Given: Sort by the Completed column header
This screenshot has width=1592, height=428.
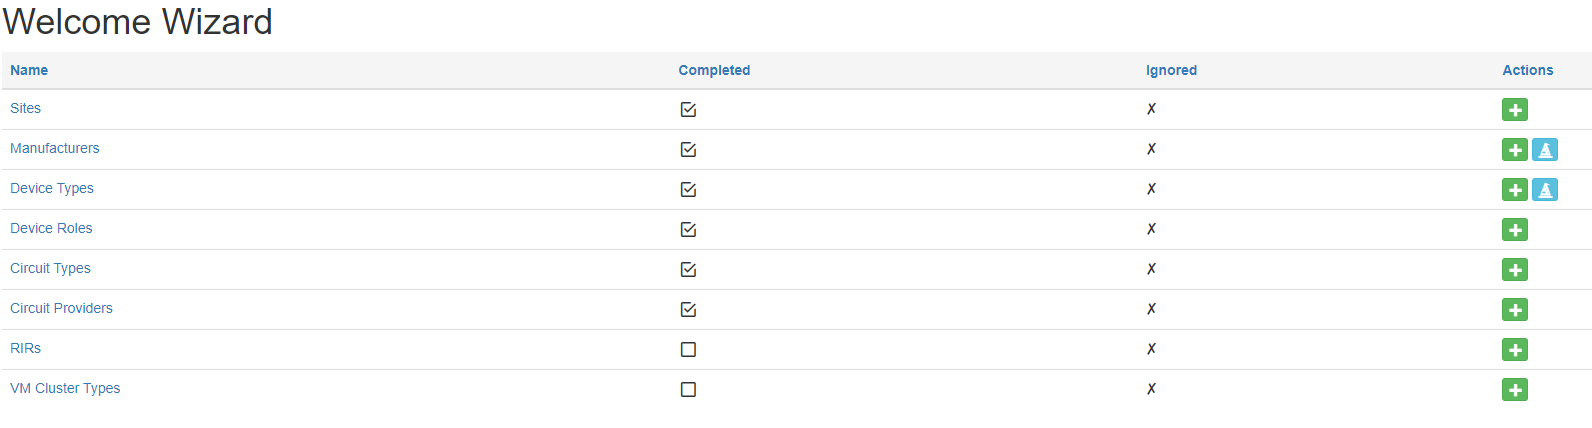Looking at the screenshot, I should pos(714,70).
